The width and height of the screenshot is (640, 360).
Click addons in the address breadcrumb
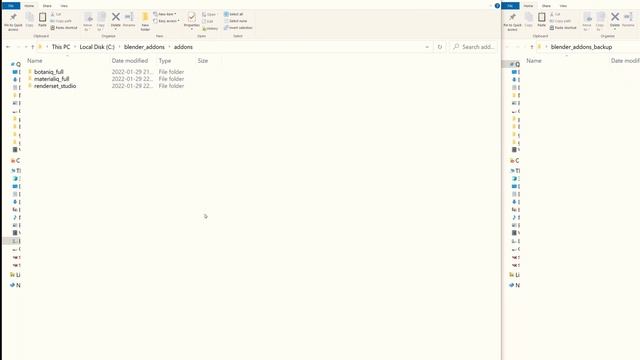[x=183, y=47]
